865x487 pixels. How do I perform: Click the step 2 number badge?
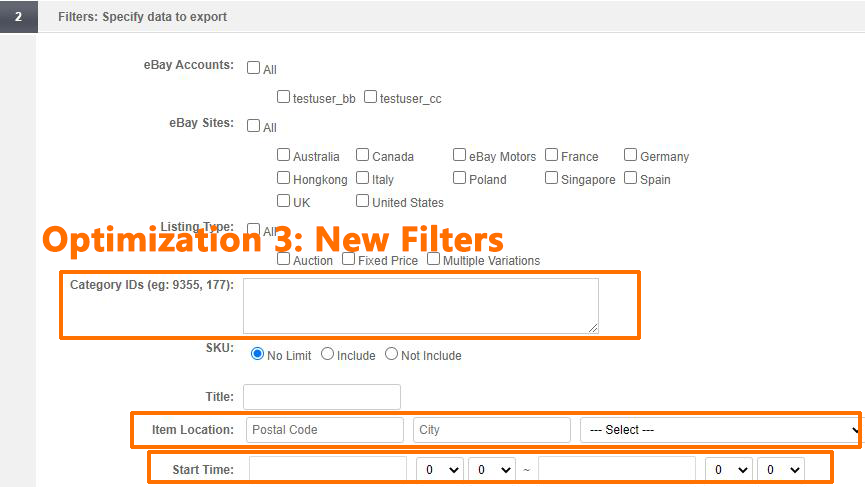[x=19, y=17]
